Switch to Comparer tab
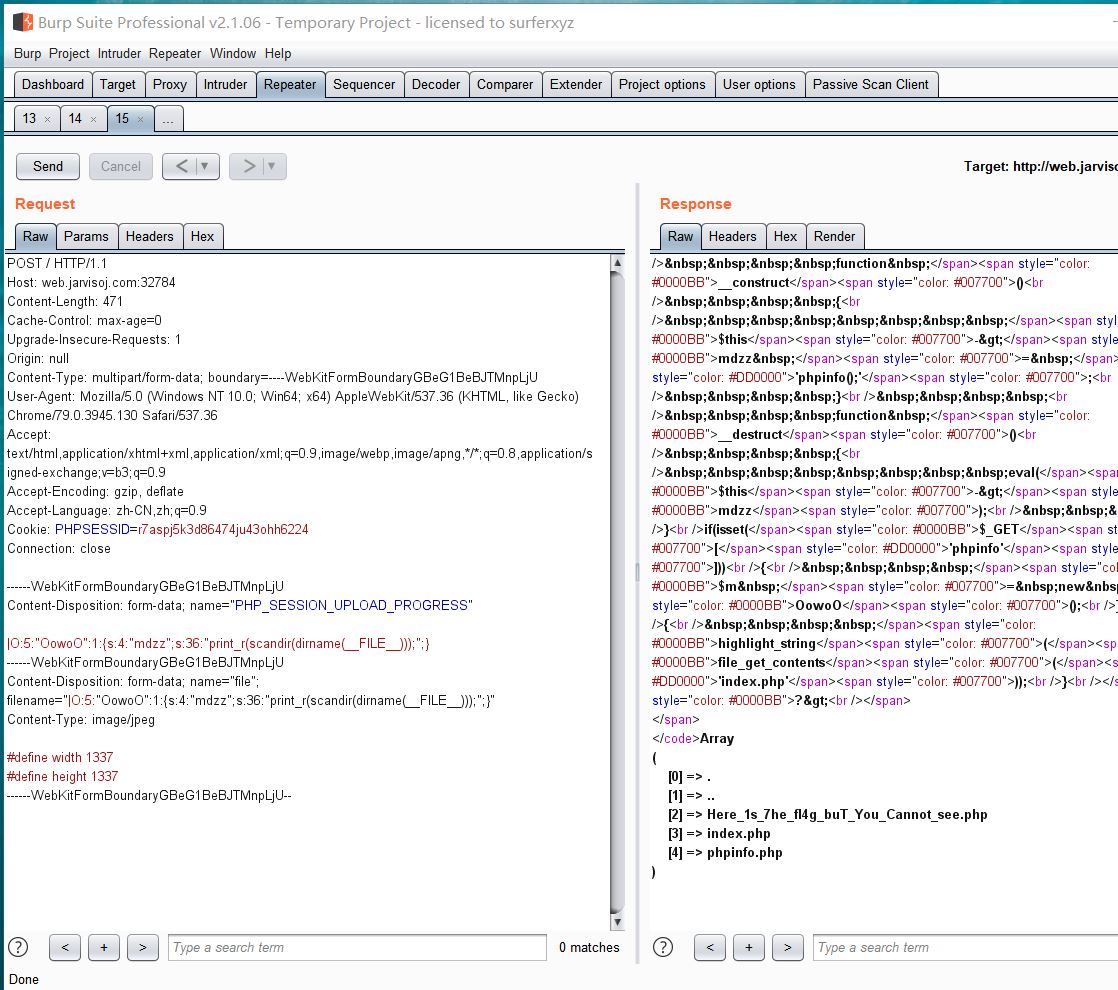Screen dimensions: 1118x990 pos(505,84)
